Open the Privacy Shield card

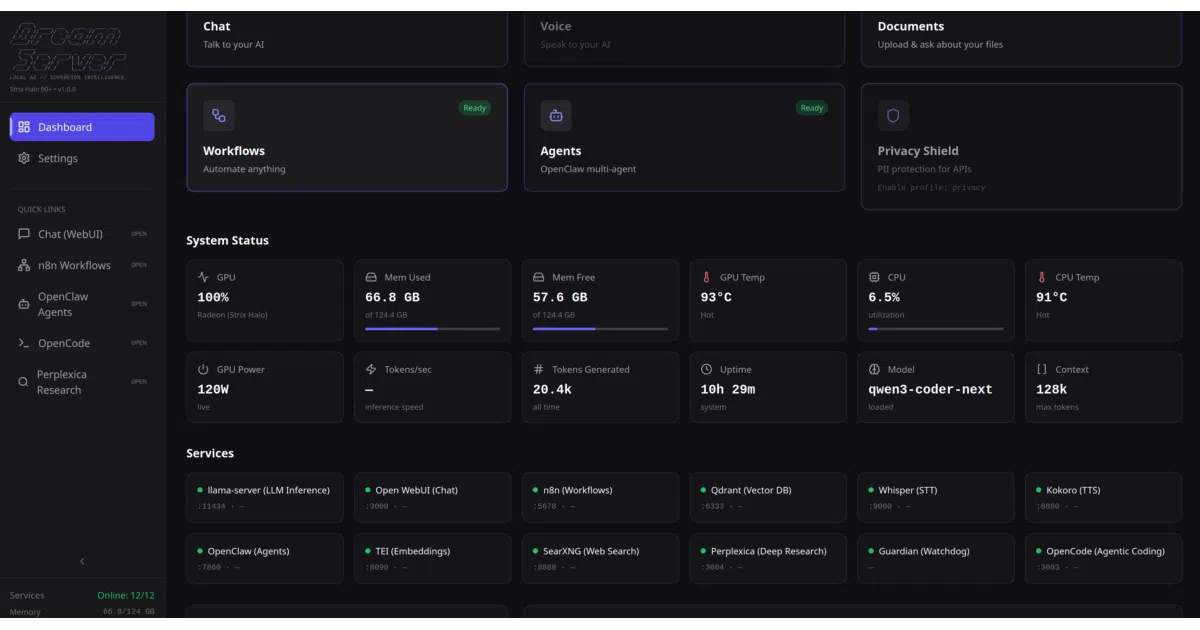coord(1021,146)
